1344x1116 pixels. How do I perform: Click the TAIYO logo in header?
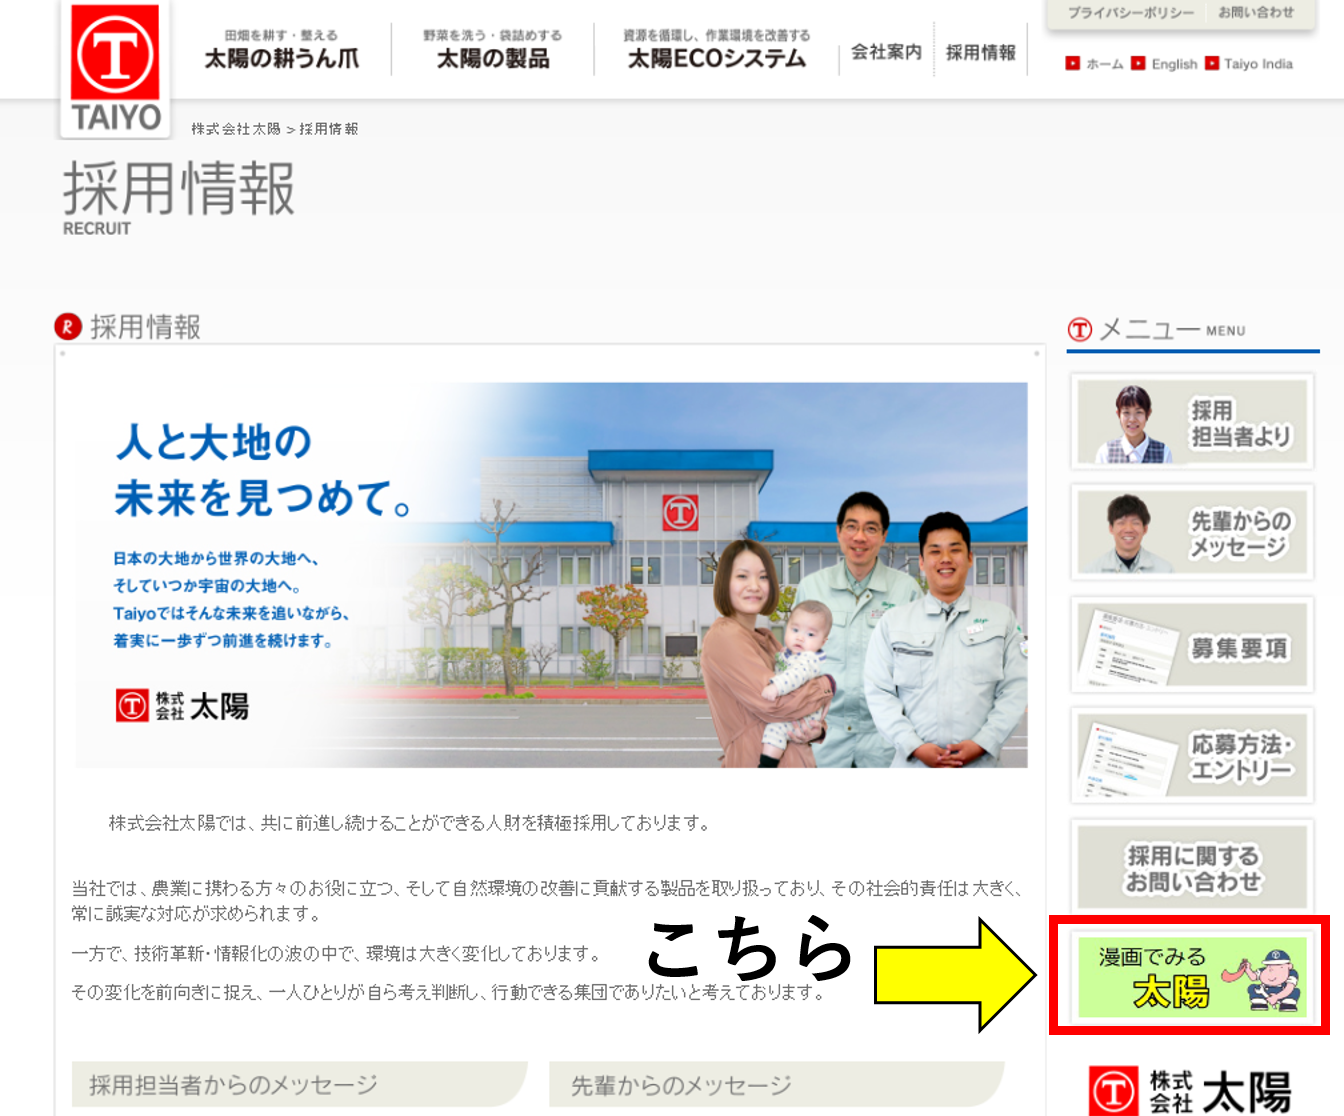(116, 70)
